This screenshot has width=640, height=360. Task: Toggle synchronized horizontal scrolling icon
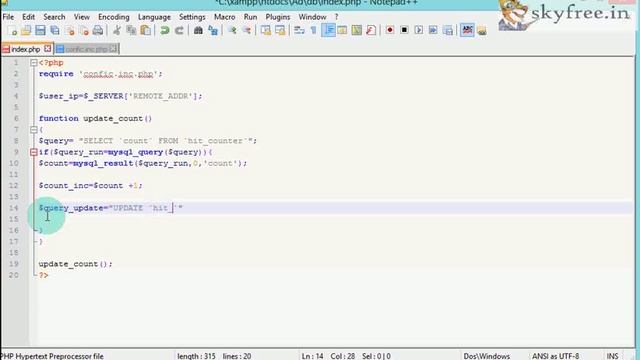tap(280, 31)
